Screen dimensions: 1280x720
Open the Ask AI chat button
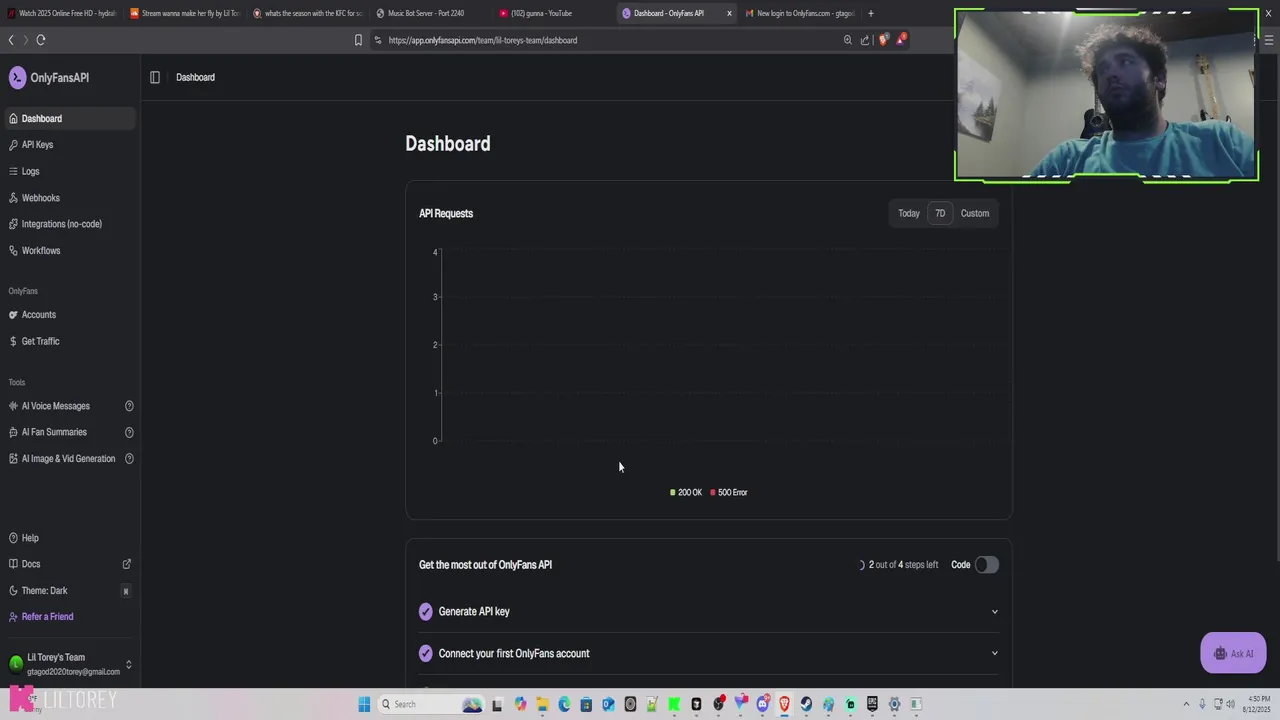1233,654
